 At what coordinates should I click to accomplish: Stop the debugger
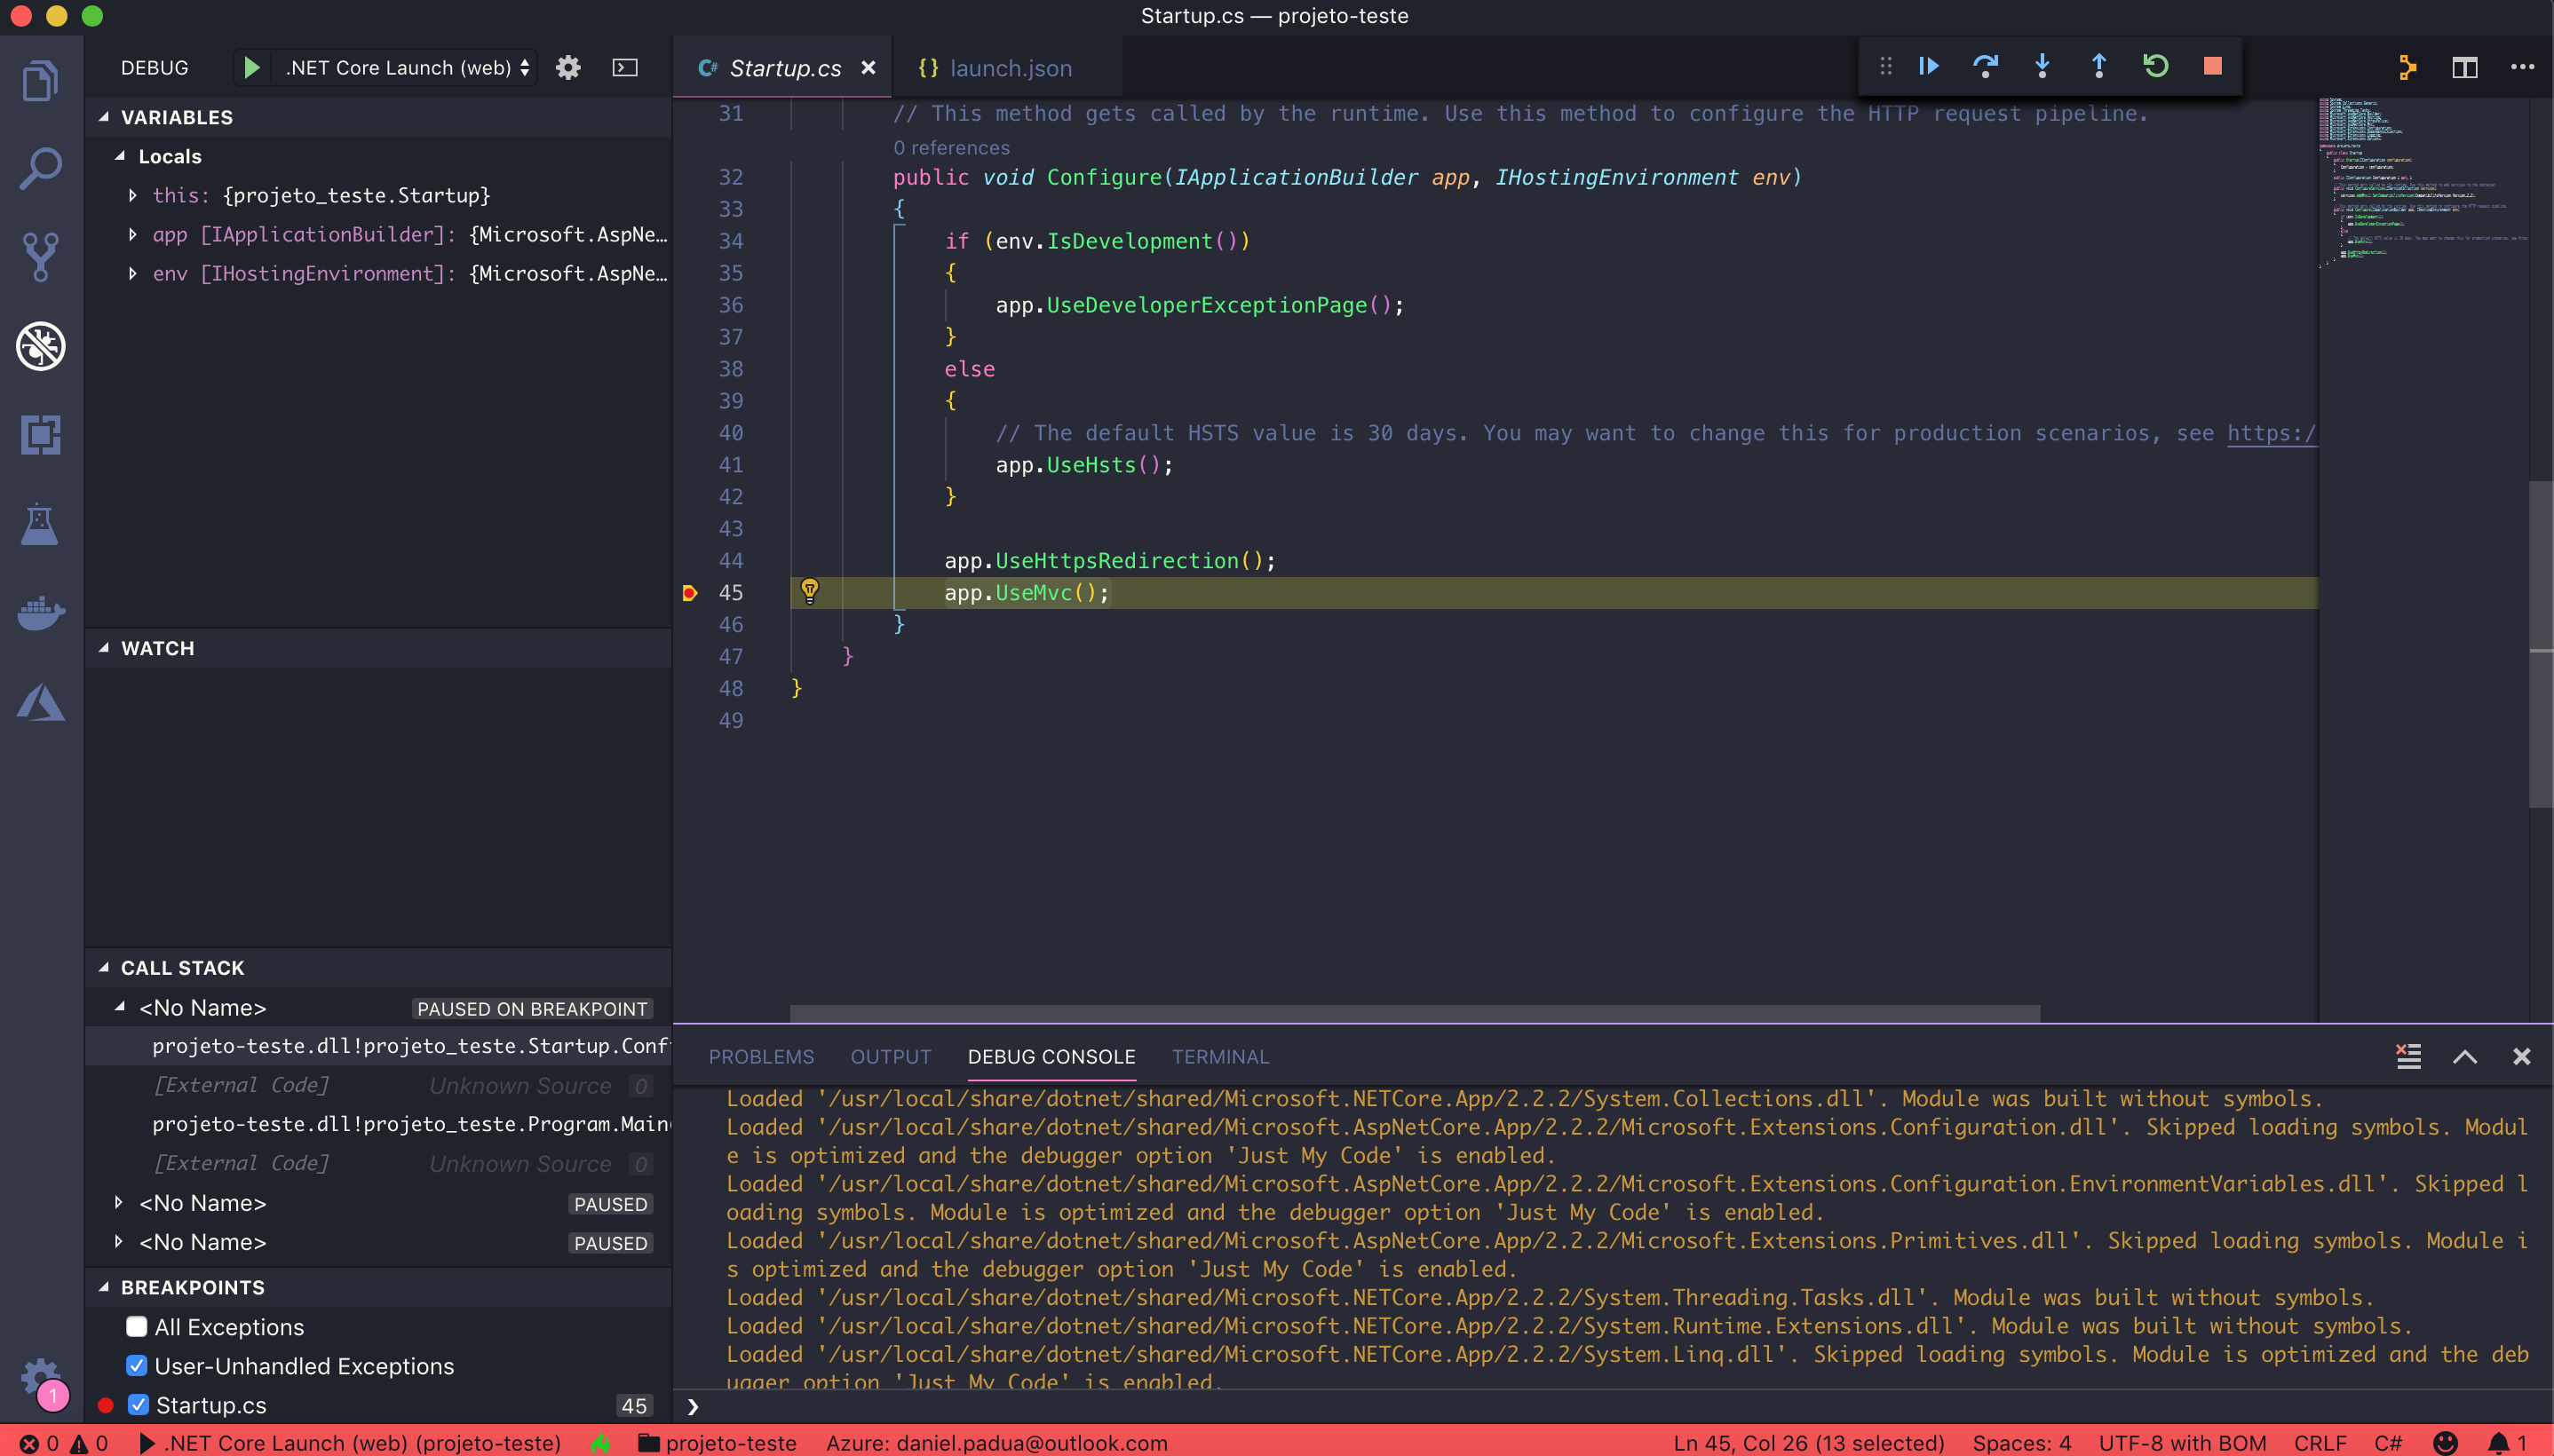pyautogui.click(x=2213, y=66)
